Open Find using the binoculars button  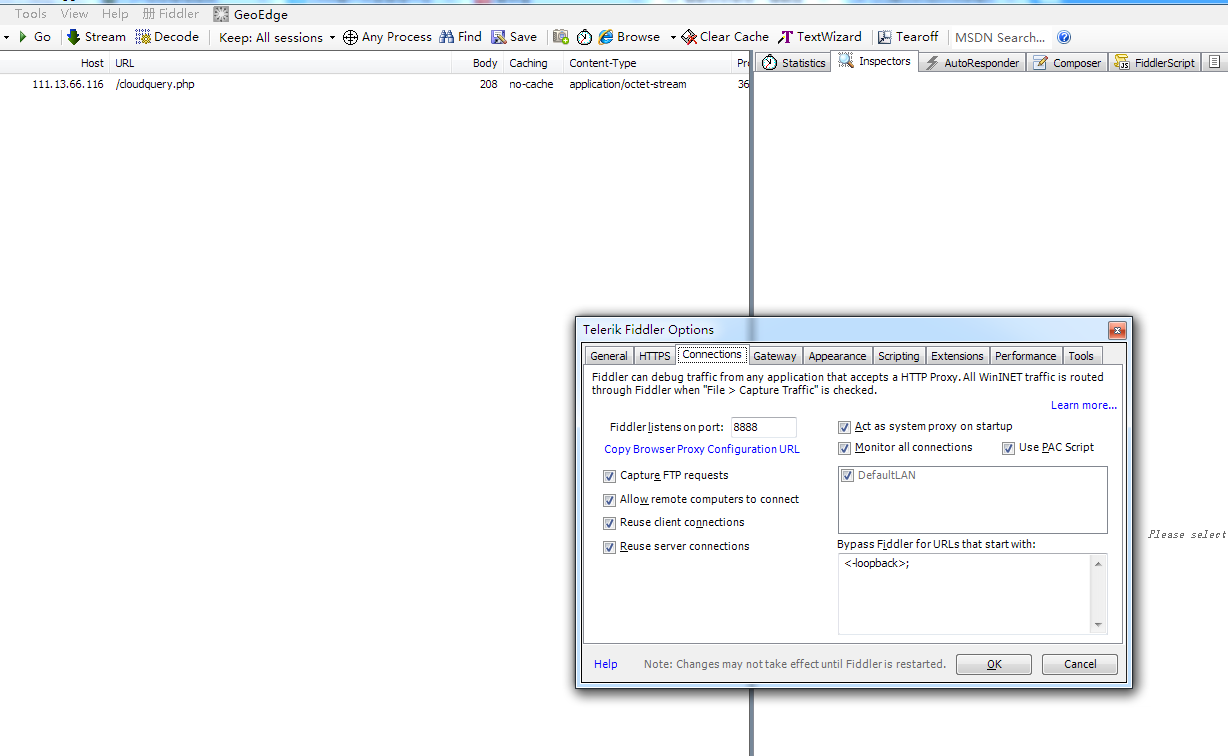(x=460, y=37)
